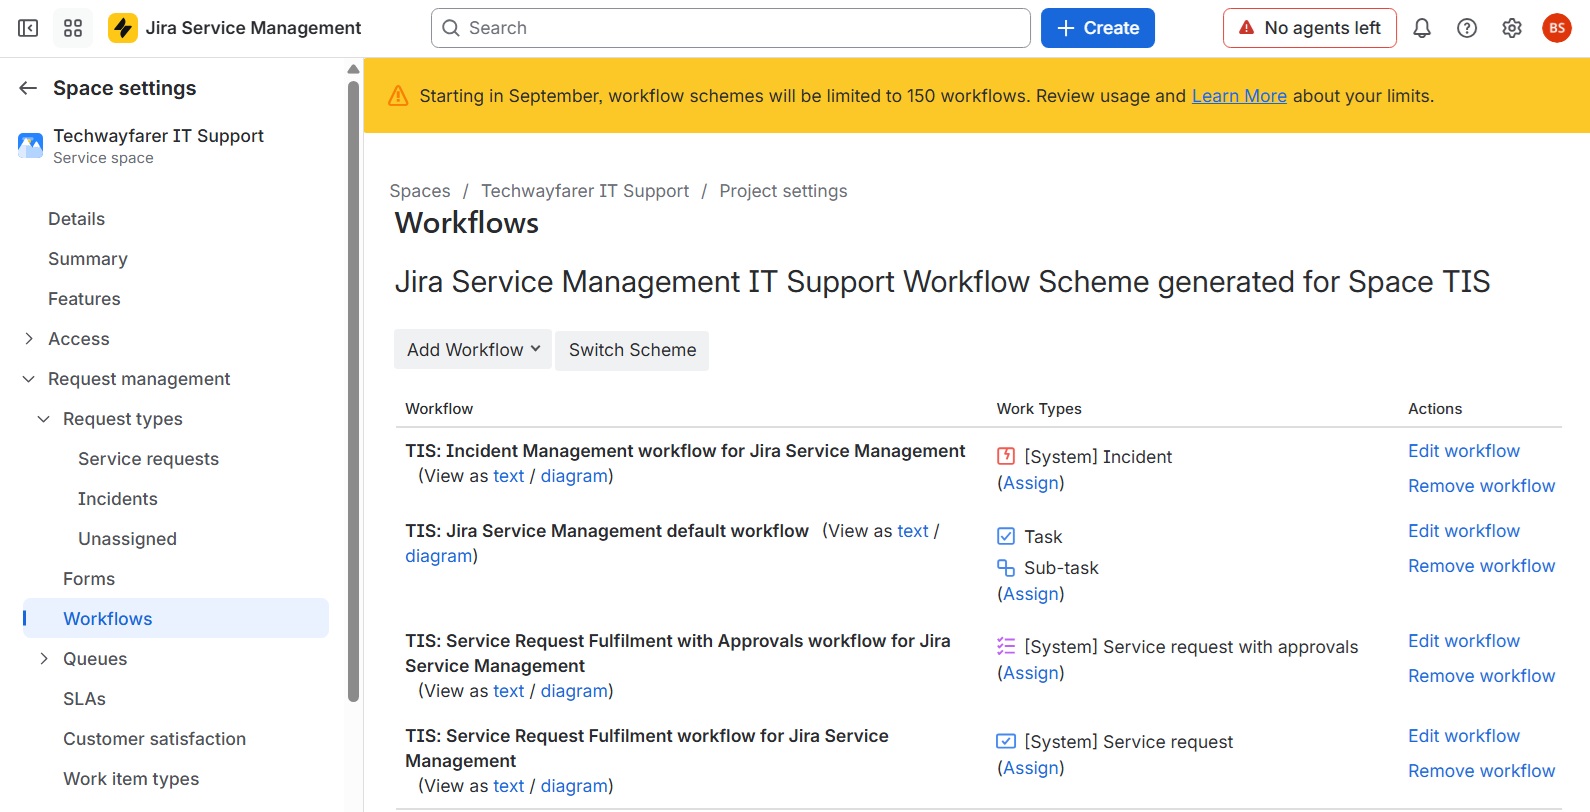Screen dimensions: 1590x812
Task: Remove the Incident Management workflow
Action: click(x=1481, y=486)
